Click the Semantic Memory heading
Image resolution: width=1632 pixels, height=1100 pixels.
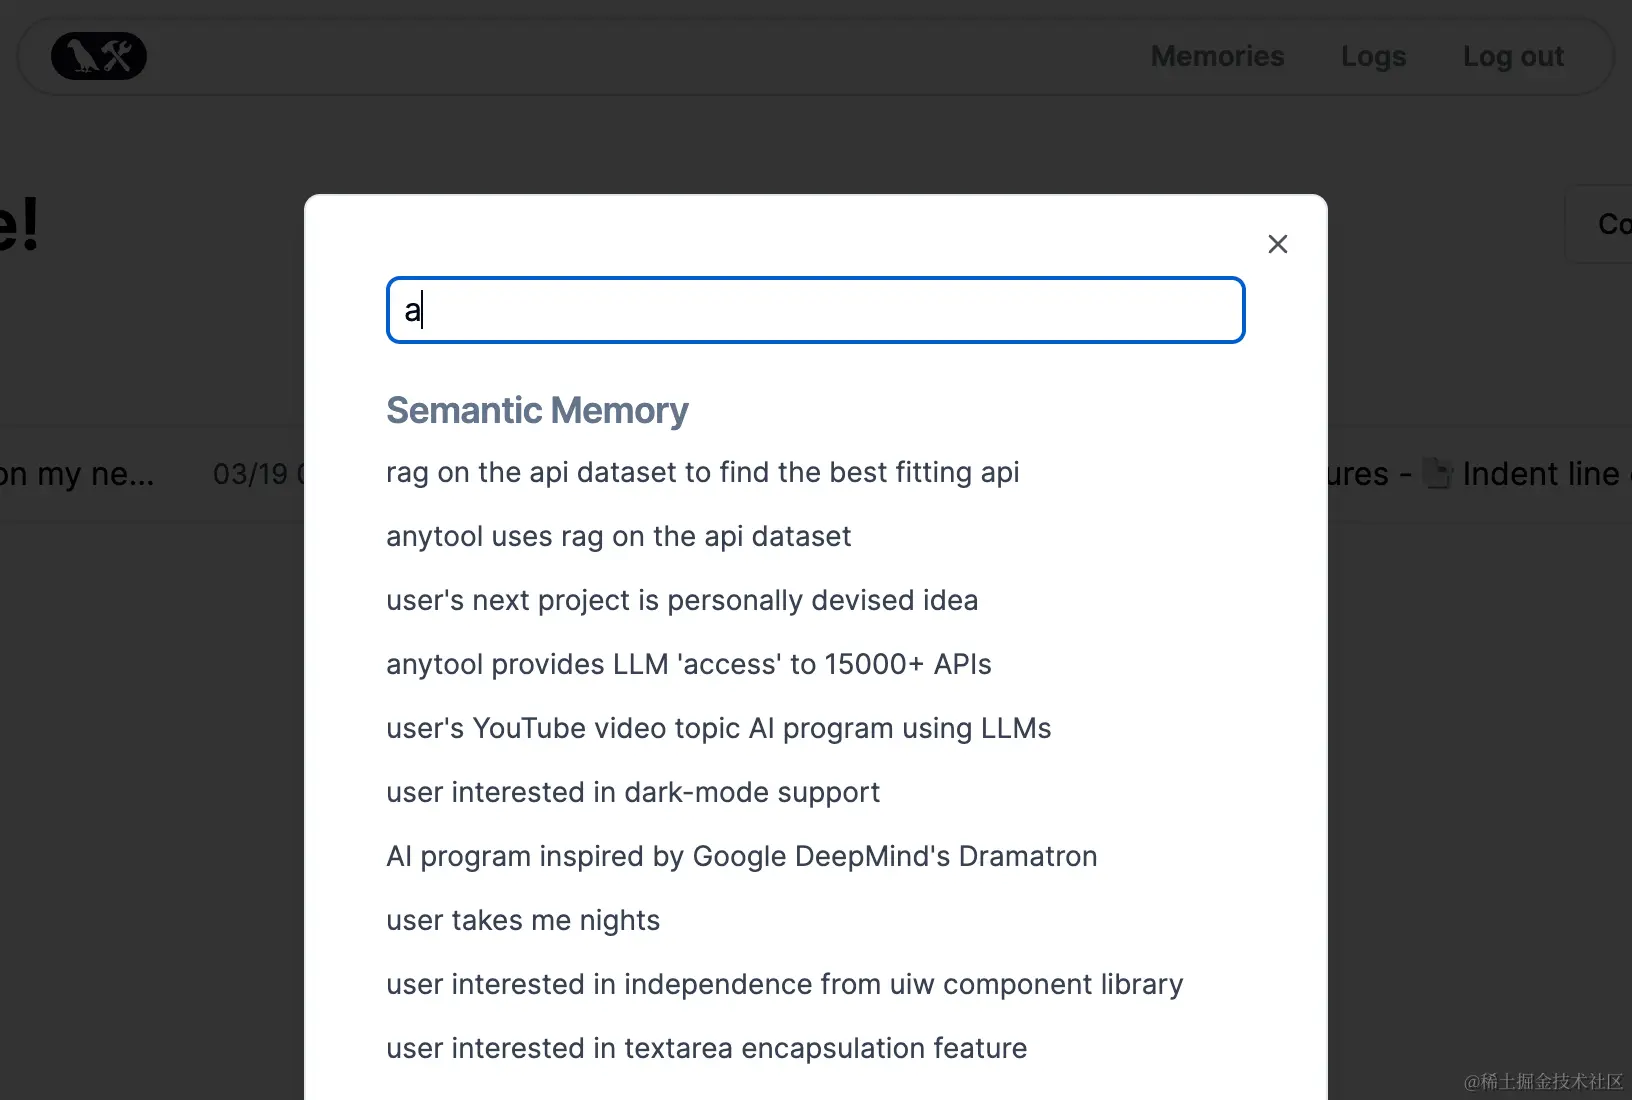pos(537,410)
